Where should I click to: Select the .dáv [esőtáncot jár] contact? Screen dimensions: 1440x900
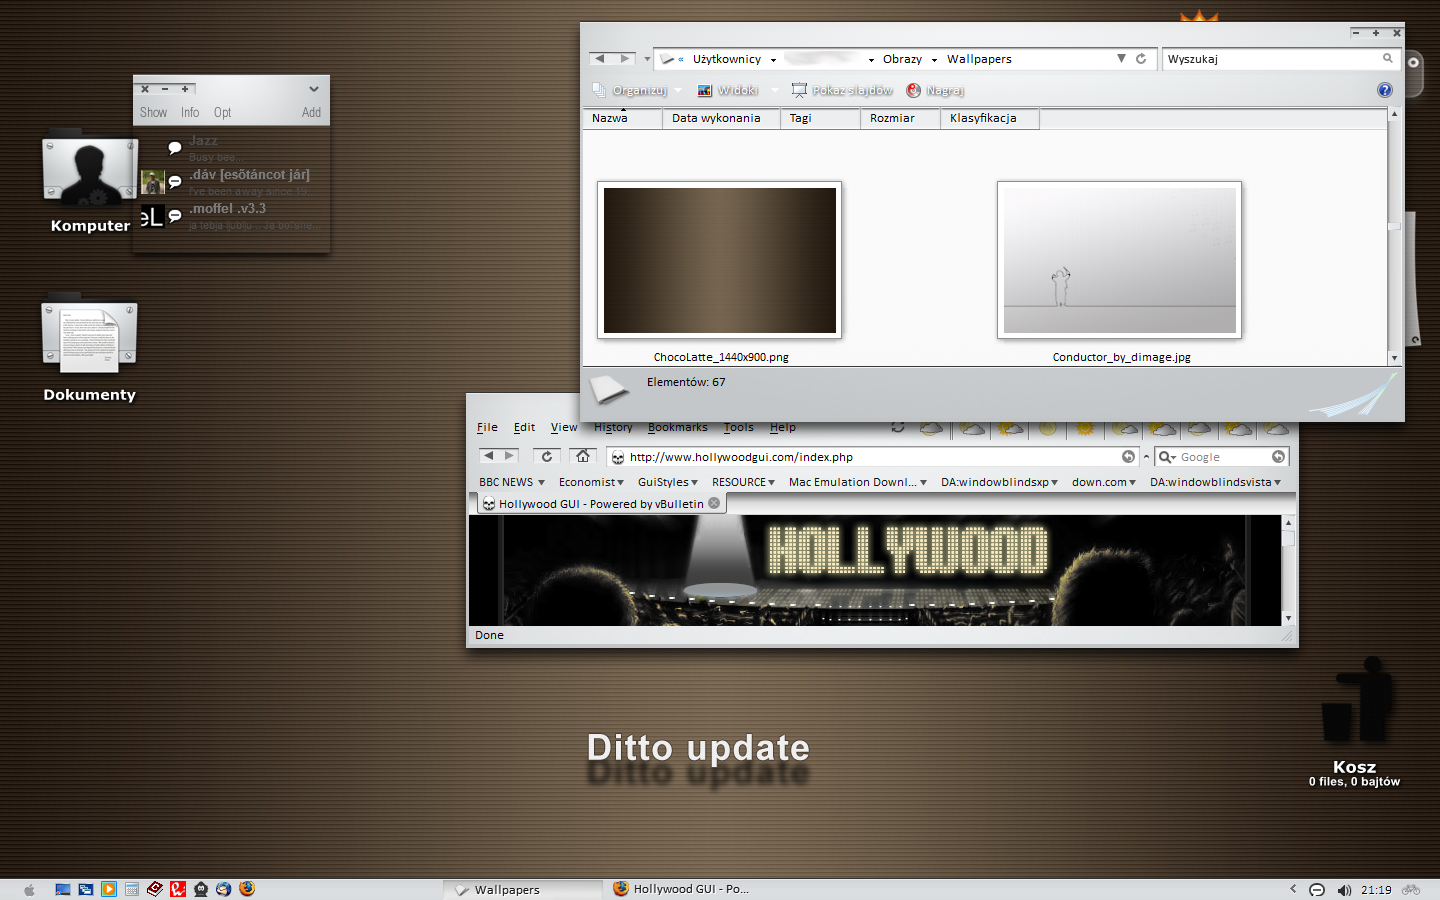click(x=231, y=182)
